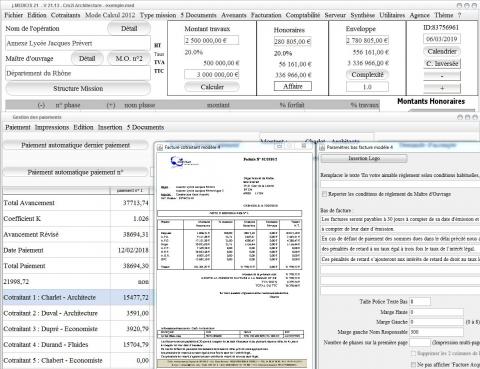Click the date field 06/03/2019
This screenshot has width=480, height=369.
click(442, 39)
